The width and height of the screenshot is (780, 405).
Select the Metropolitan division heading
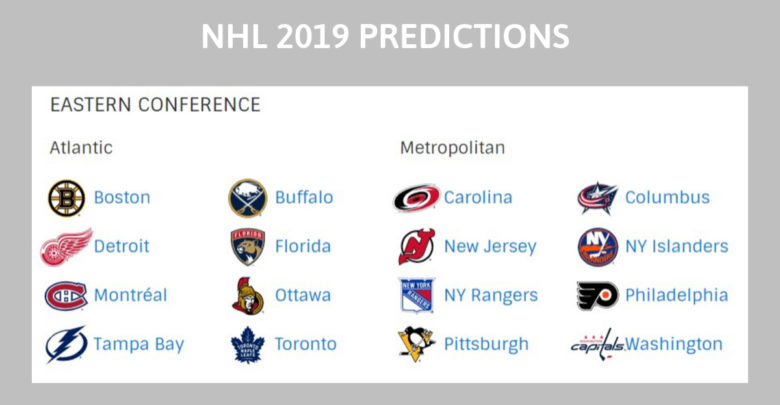[453, 148]
